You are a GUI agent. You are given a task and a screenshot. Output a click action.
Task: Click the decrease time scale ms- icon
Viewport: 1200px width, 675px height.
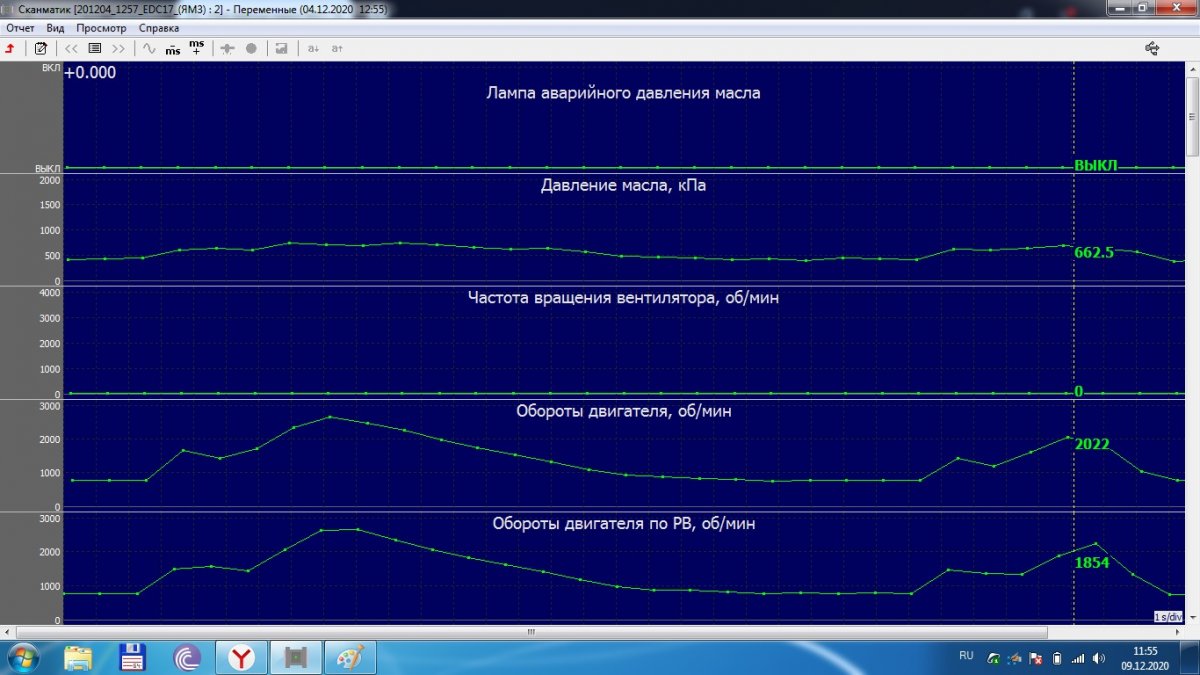(173, 48)
